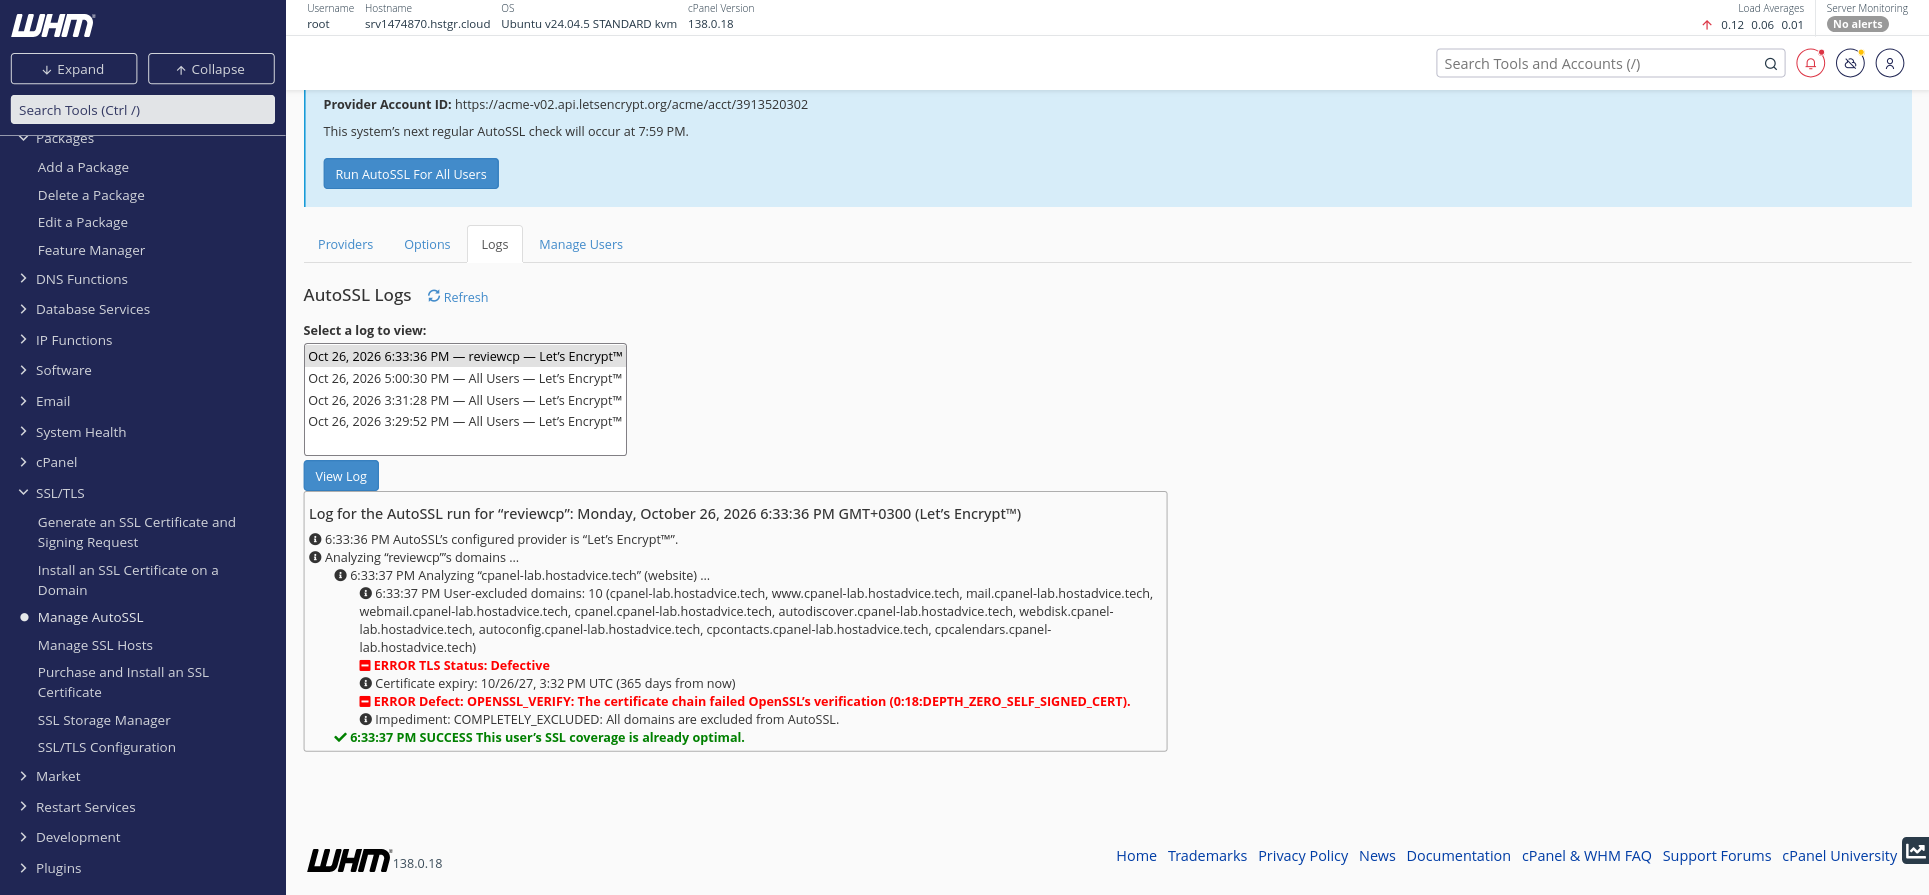Image resolution: width=1929 pixels, height=895 pixels.
Task: Open SSL Storage Manager
Action: click(104, 720)
